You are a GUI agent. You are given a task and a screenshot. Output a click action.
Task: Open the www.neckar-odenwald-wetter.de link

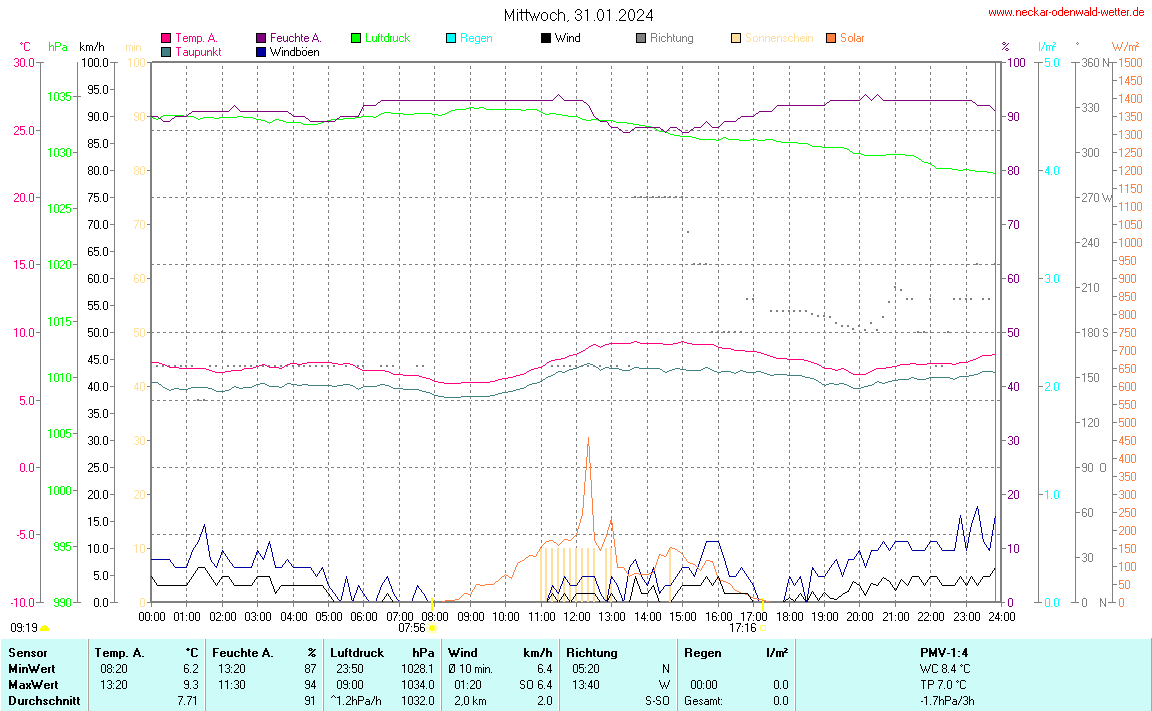1065,12
